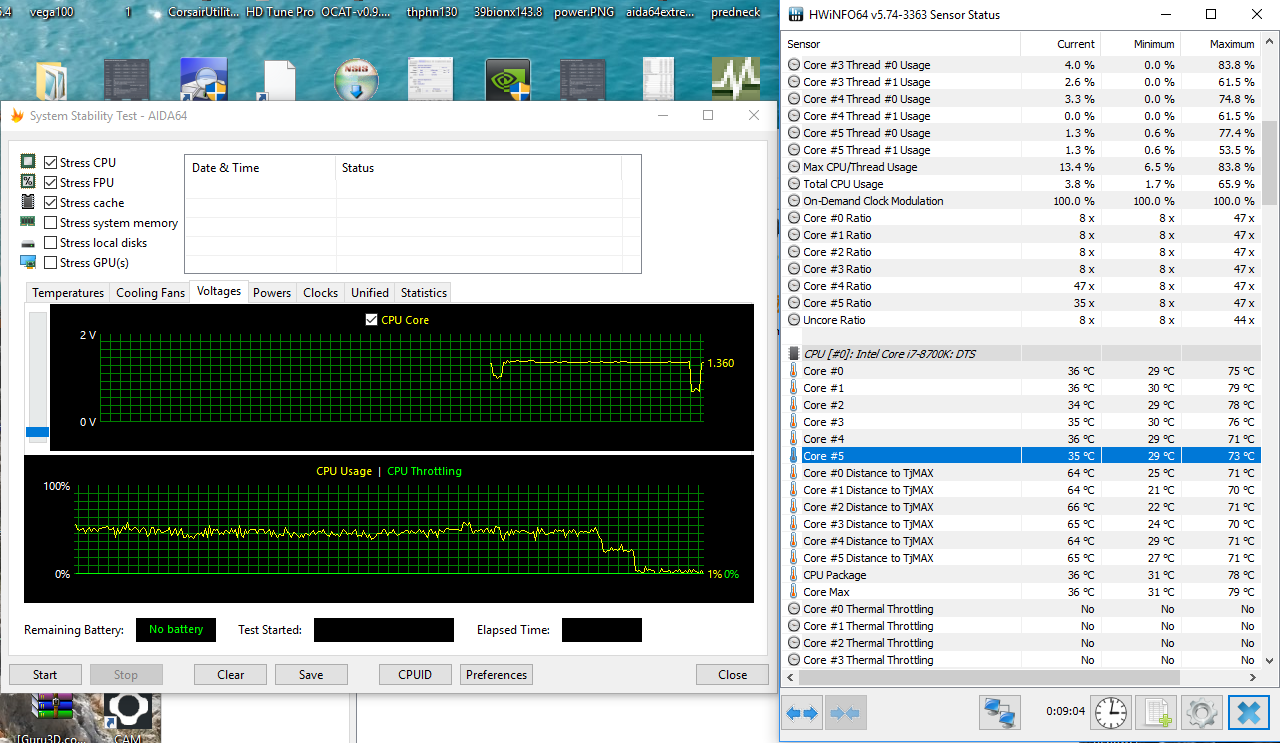This screenshot has width=1280, height=743.
Task: Open the Powers tab
Action: click(272, 293)
